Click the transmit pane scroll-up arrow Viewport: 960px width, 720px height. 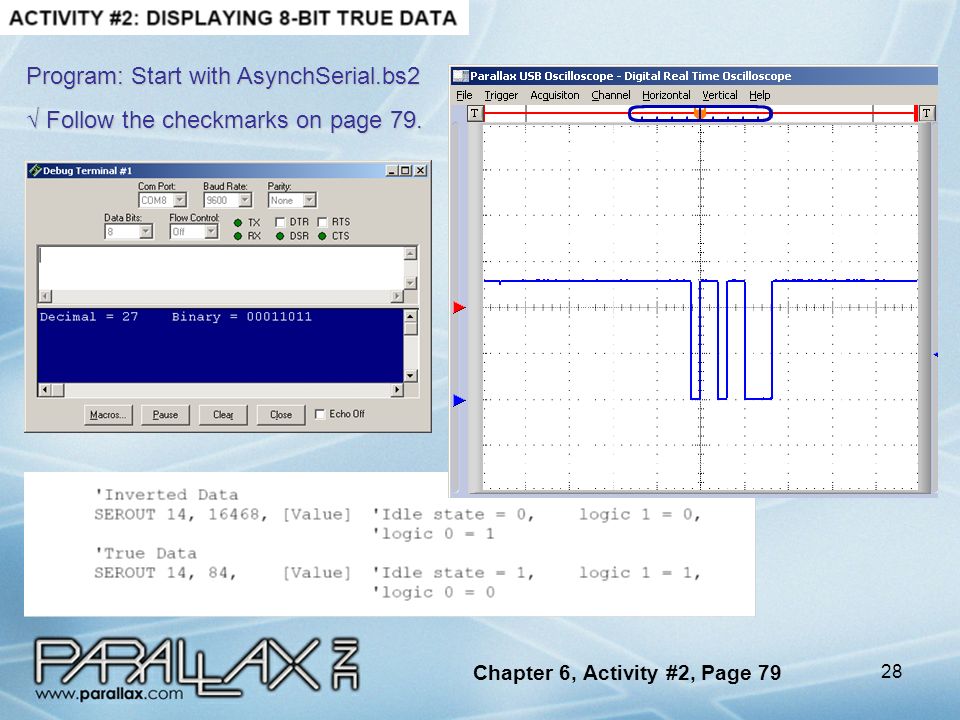(x=410, y=253)
